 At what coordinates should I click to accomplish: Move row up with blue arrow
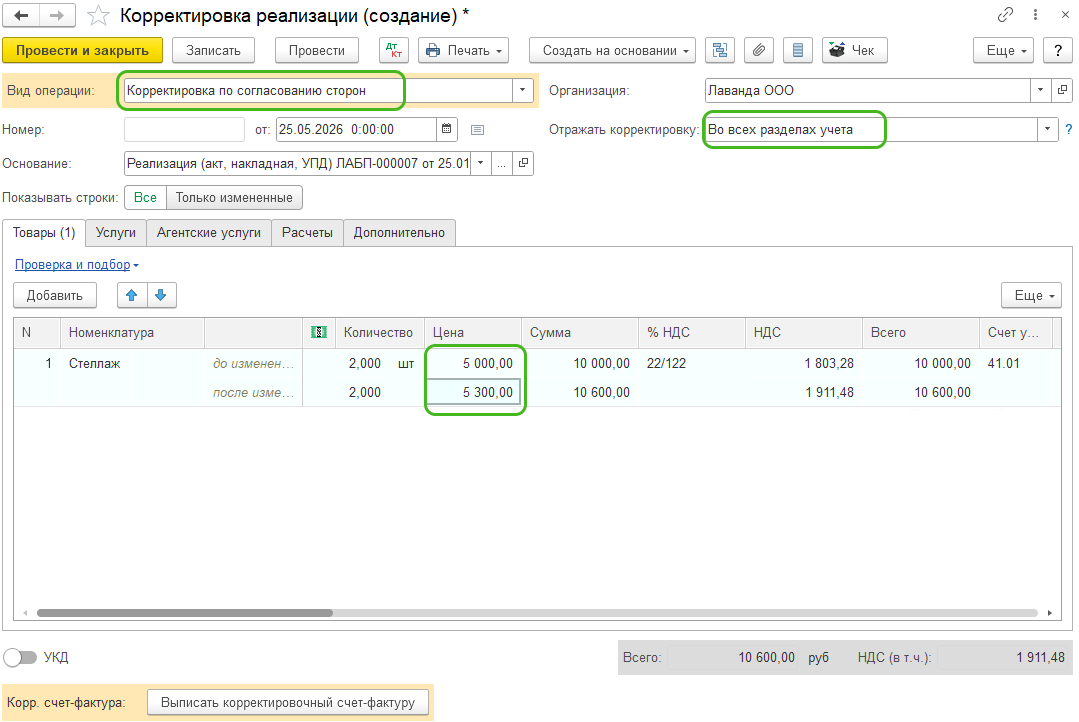(132, 295)
